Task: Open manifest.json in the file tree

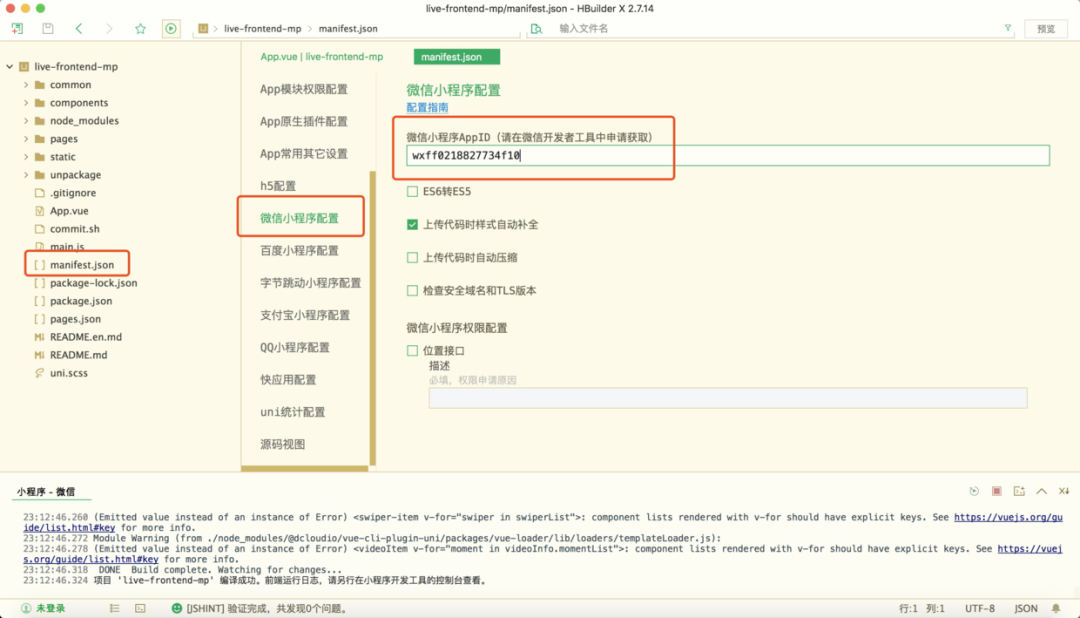Action: coord(82,265)
